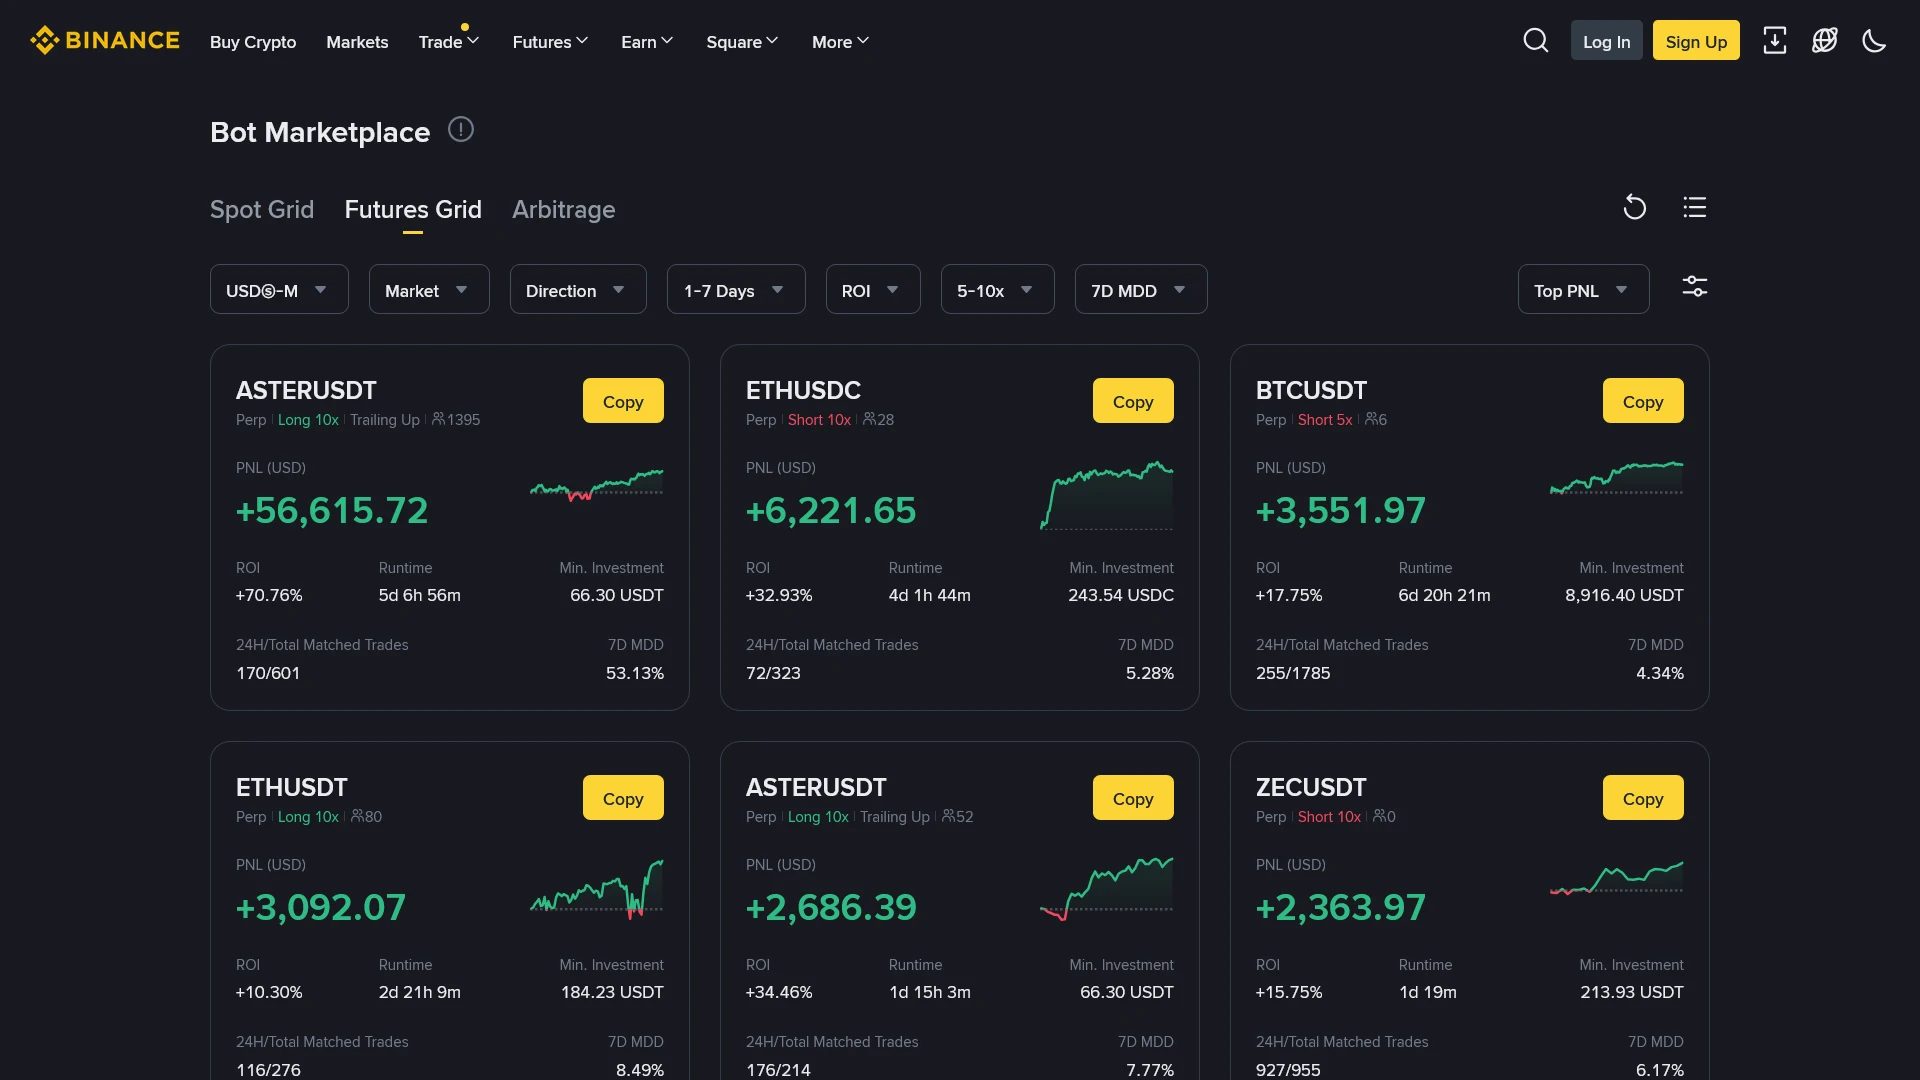Open the Direction filter dropdown

(x=577, y=289)
